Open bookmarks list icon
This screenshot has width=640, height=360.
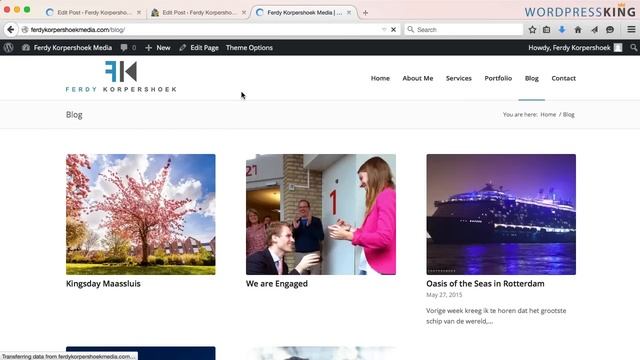(x=547, y=29)
